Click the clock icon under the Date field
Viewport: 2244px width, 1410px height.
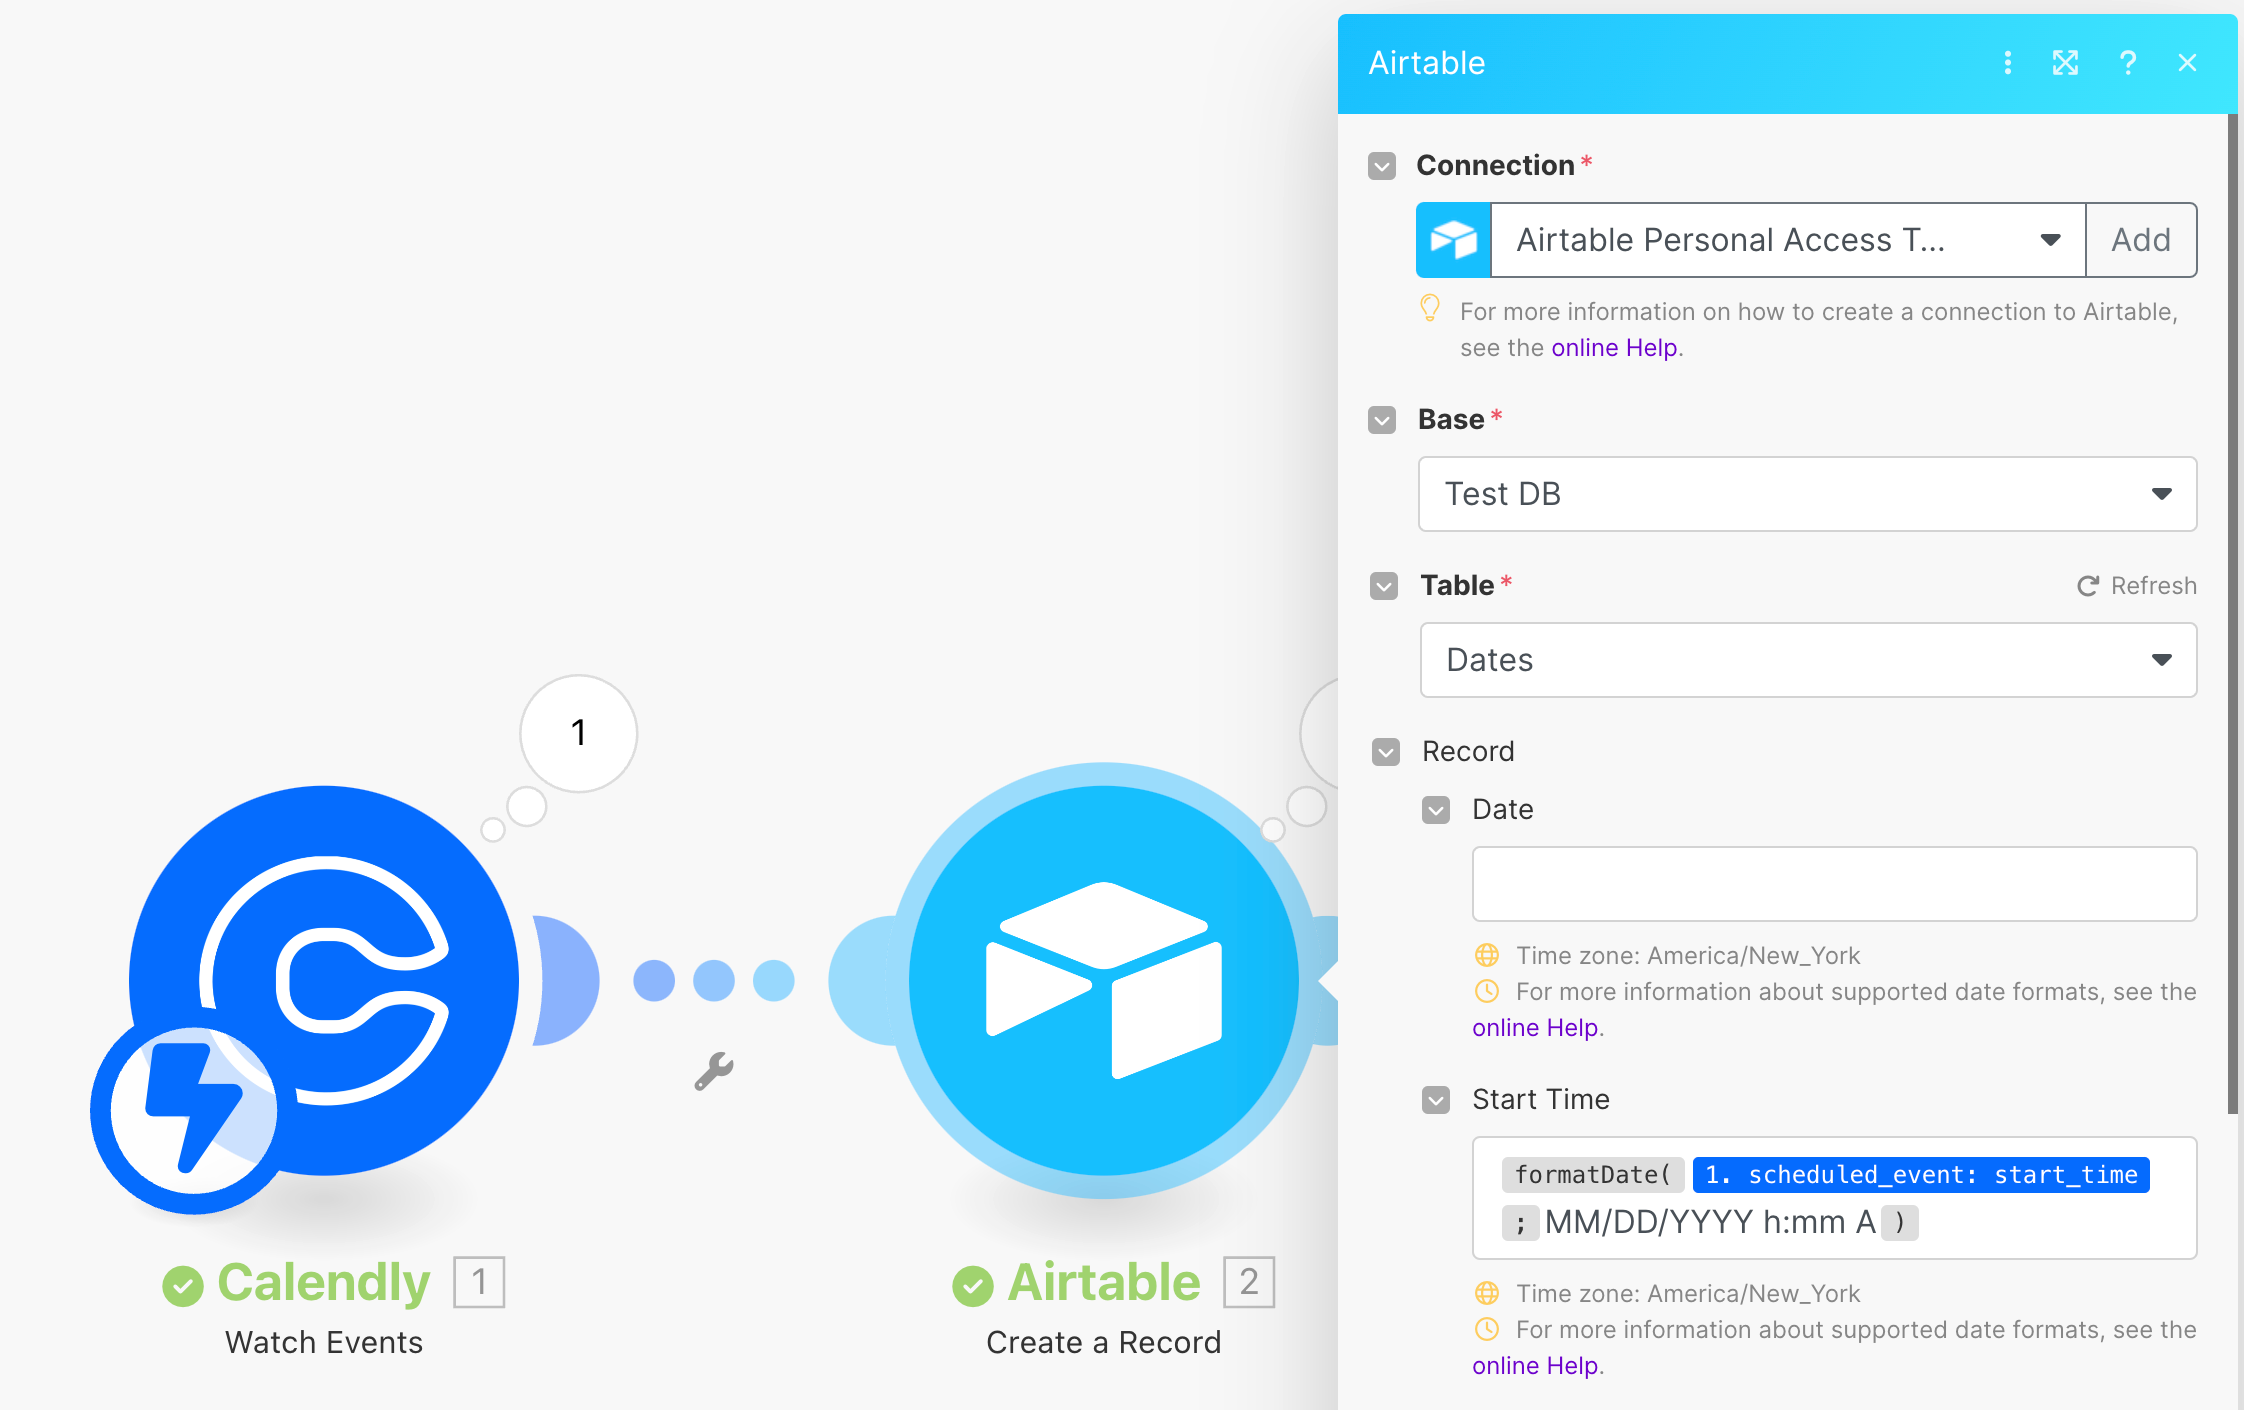click(1487, 991)
